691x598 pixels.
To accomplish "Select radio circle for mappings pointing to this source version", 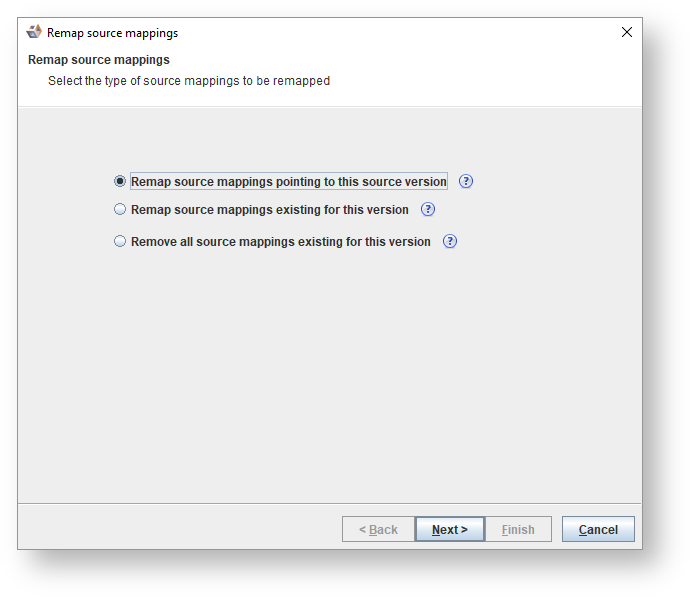I will 121,182.
